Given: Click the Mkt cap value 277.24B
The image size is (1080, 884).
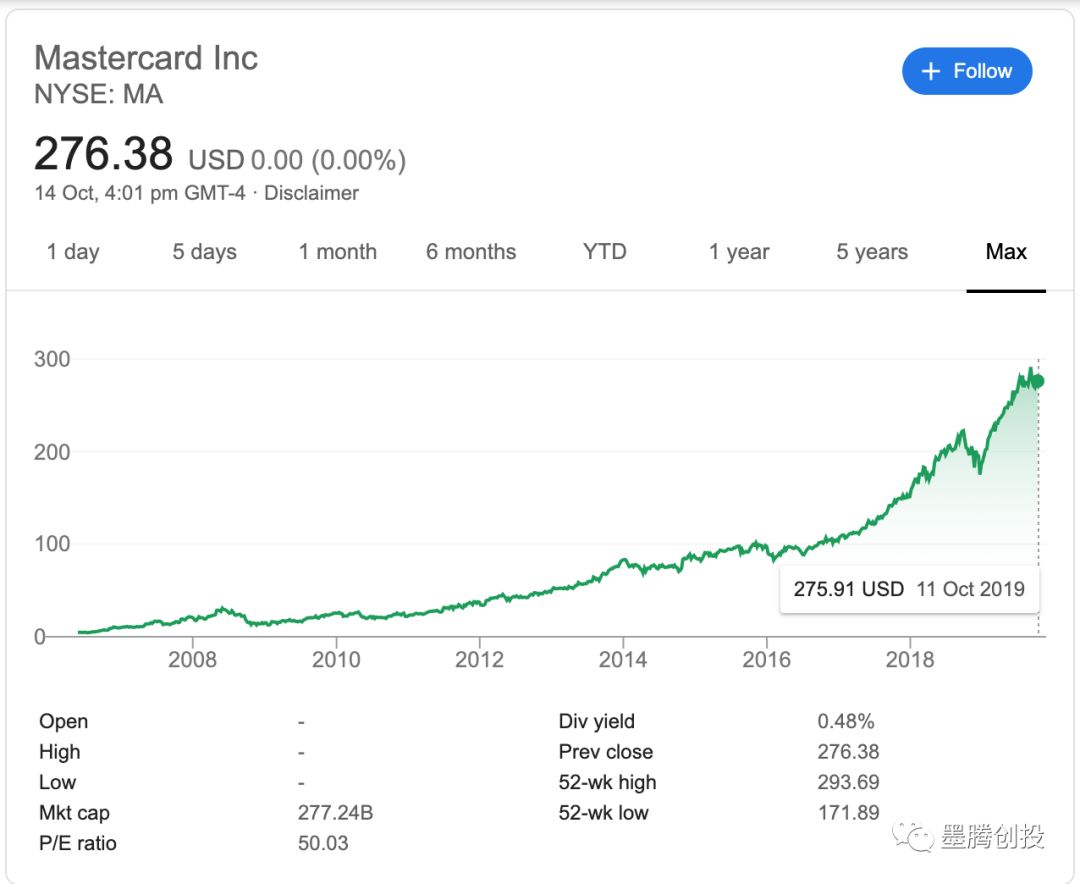Looking at the screenshot, I should (x=335, y=813).
